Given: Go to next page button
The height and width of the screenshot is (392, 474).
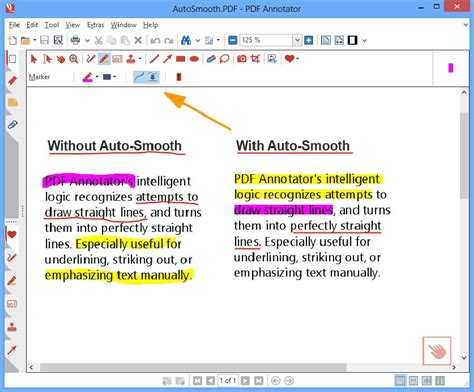Looking at the screenshot, I should [x=245, y=380].
